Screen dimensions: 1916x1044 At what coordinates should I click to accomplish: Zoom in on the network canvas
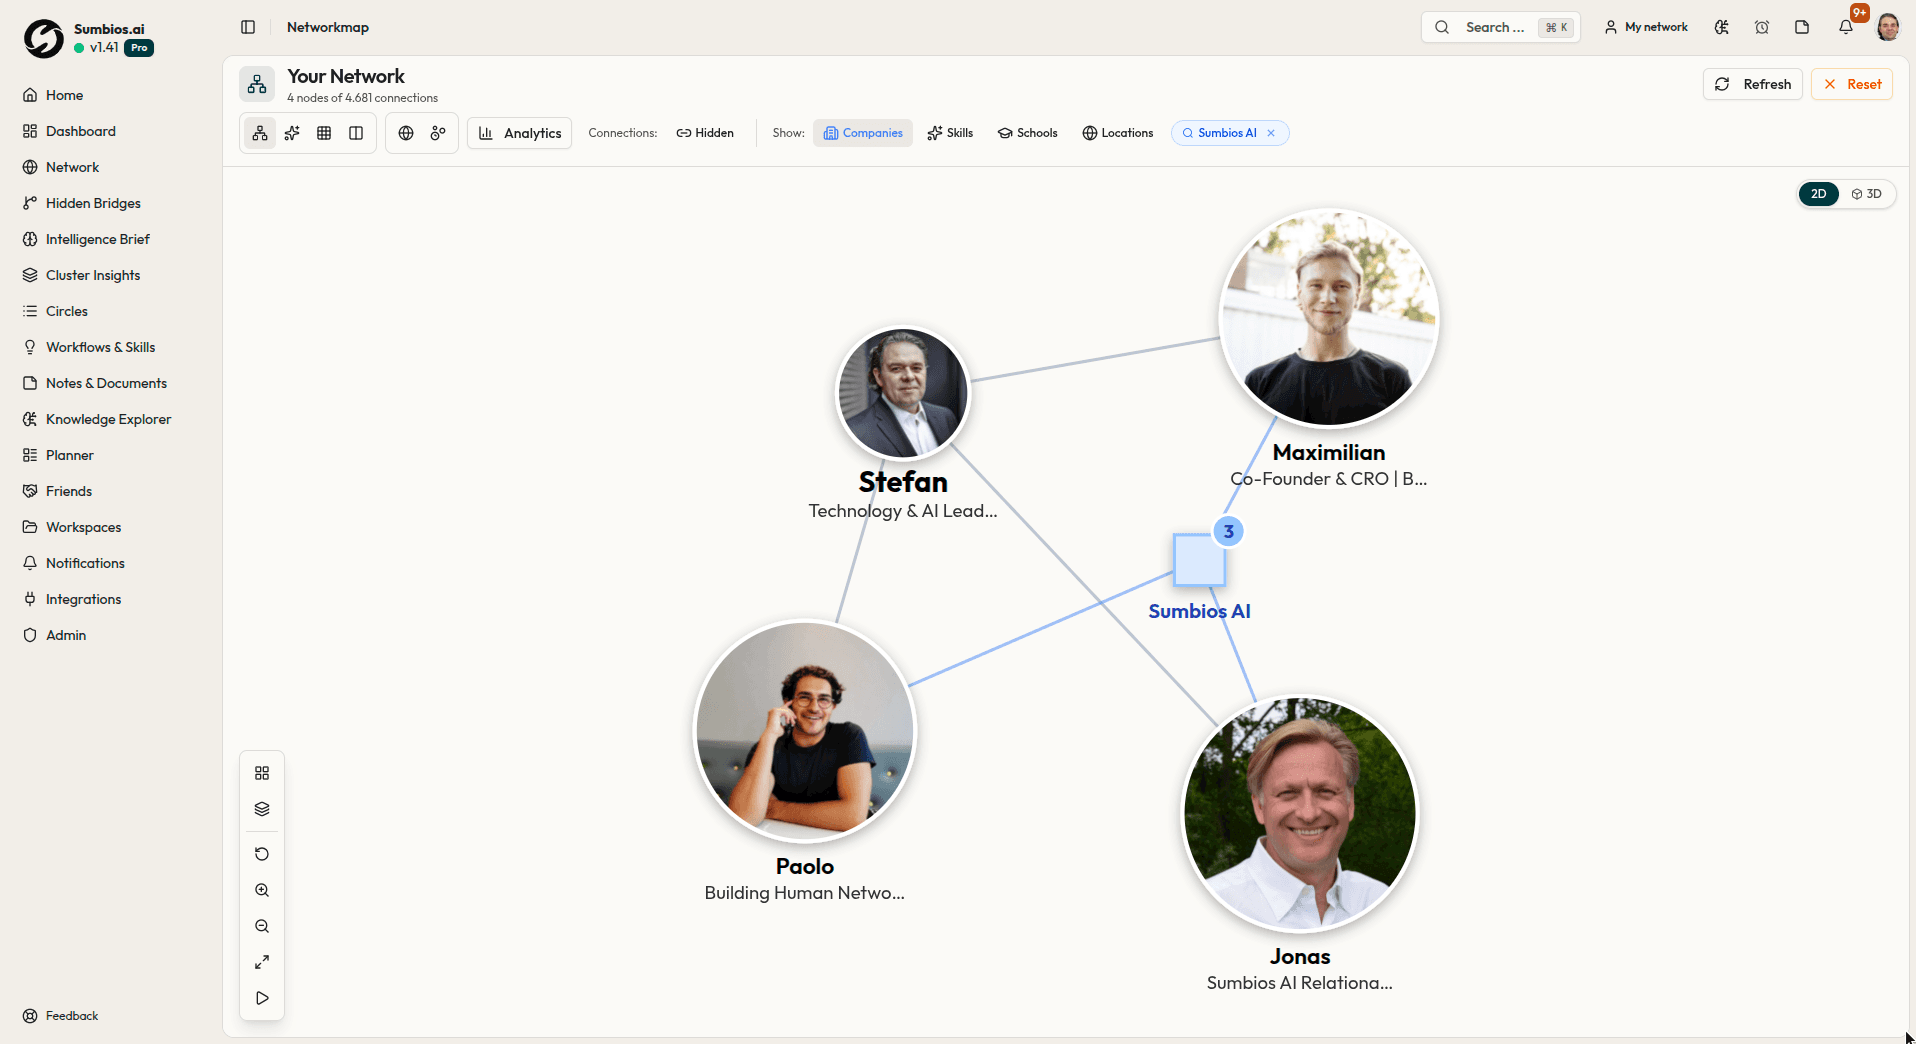(x=262, y=890)
